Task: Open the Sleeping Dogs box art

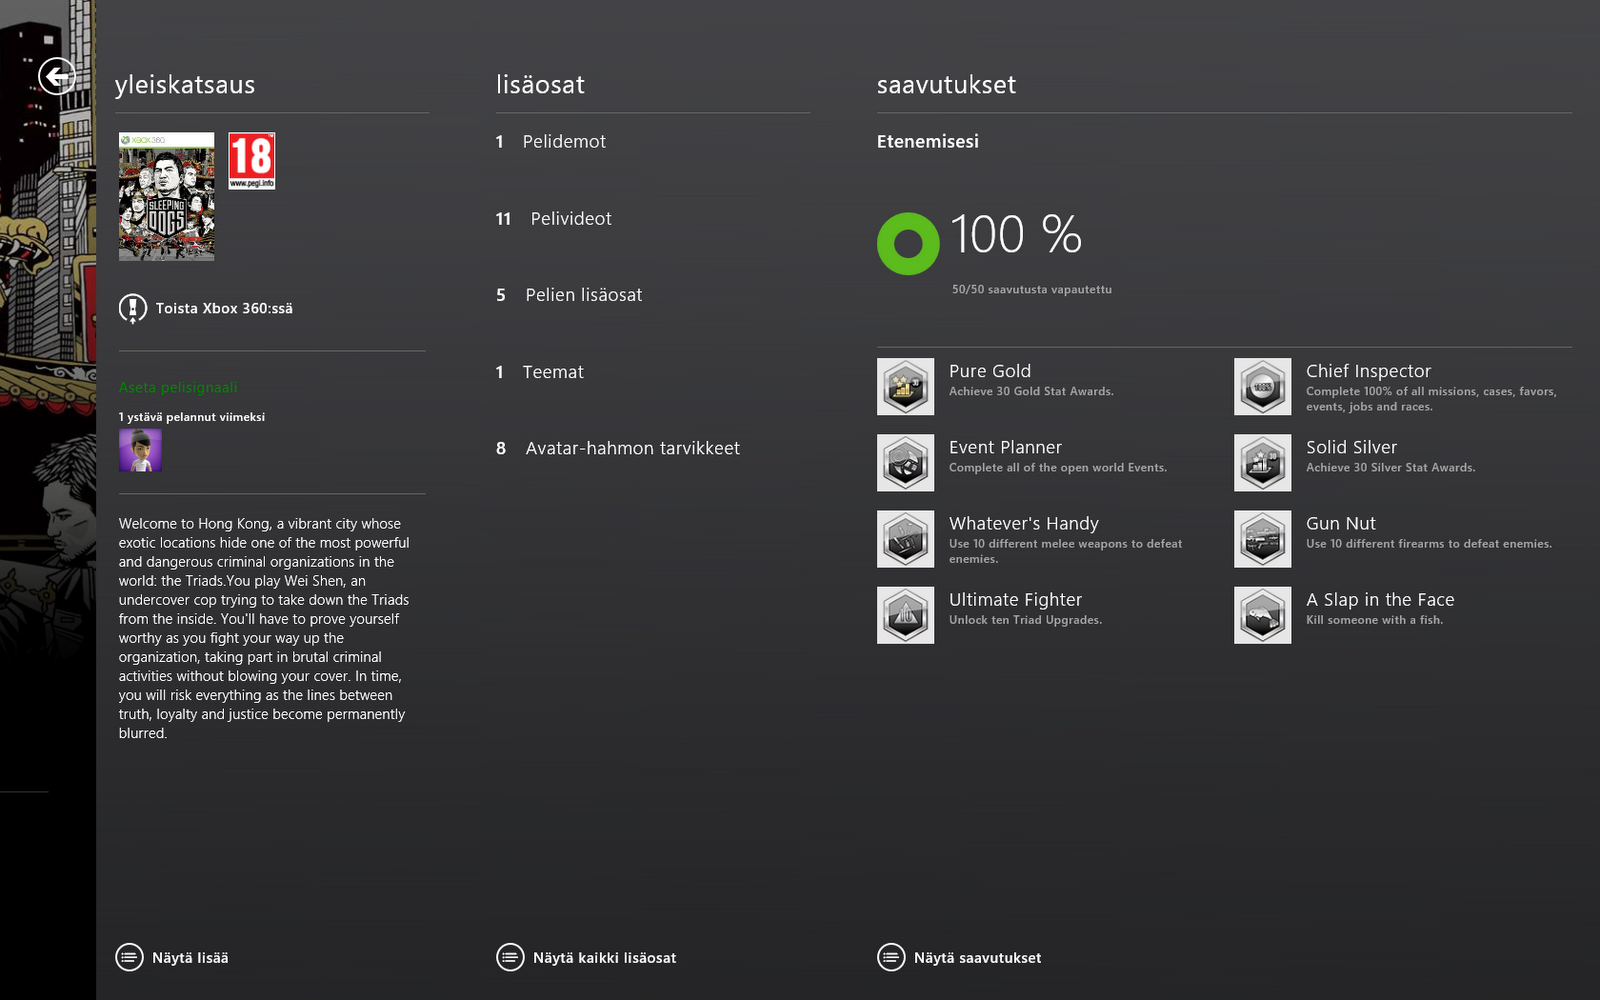Action: (x=166, y=196)
